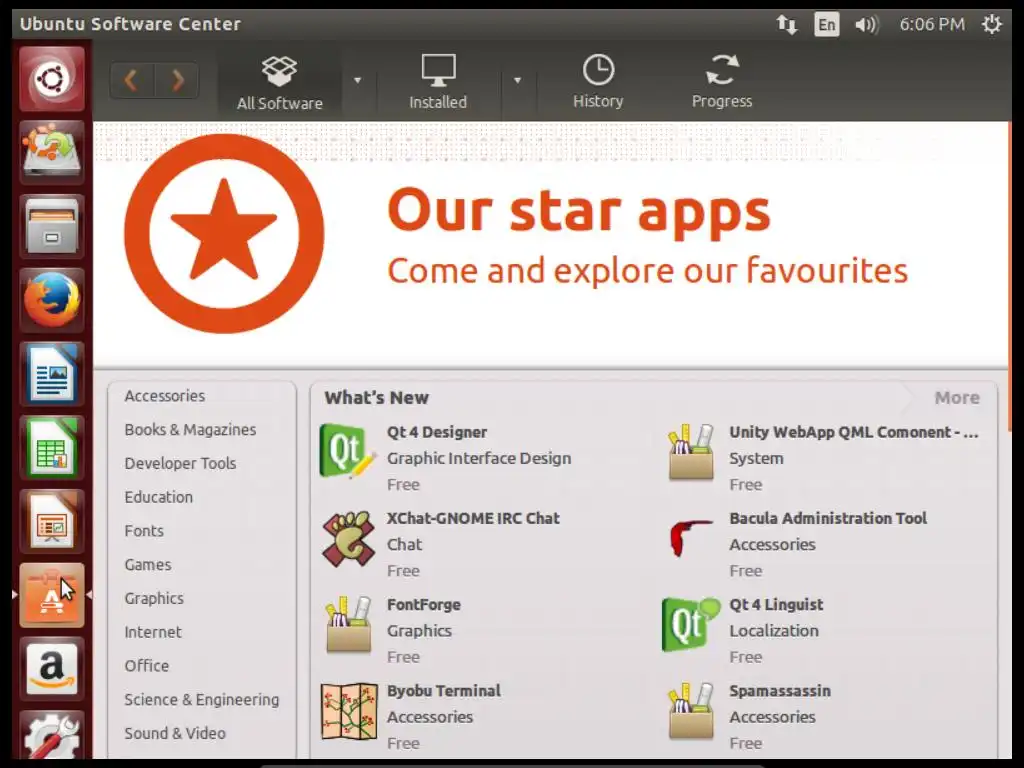The height and width of the screenshot is (768, 1024).
Task: Open the Books & Magazines category
Action: click(x=190, y=430)
